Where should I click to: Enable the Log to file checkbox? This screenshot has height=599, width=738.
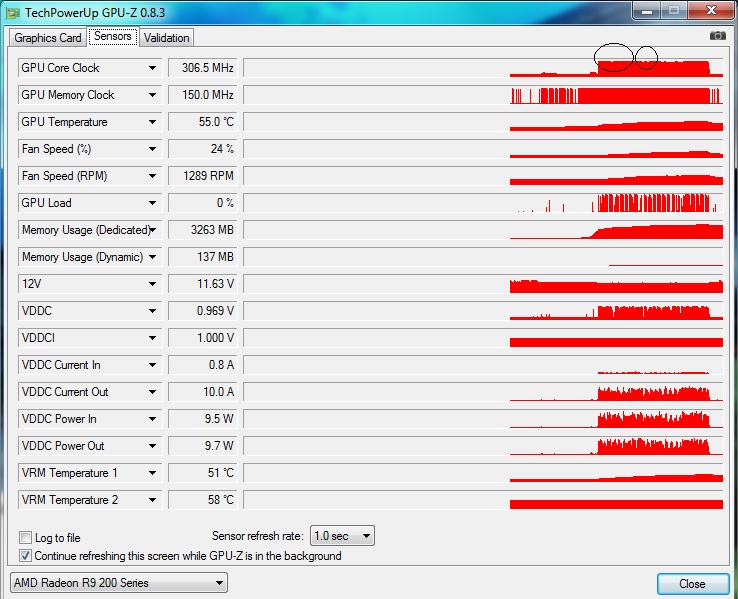pyautogui.click(x=25, y=537)
